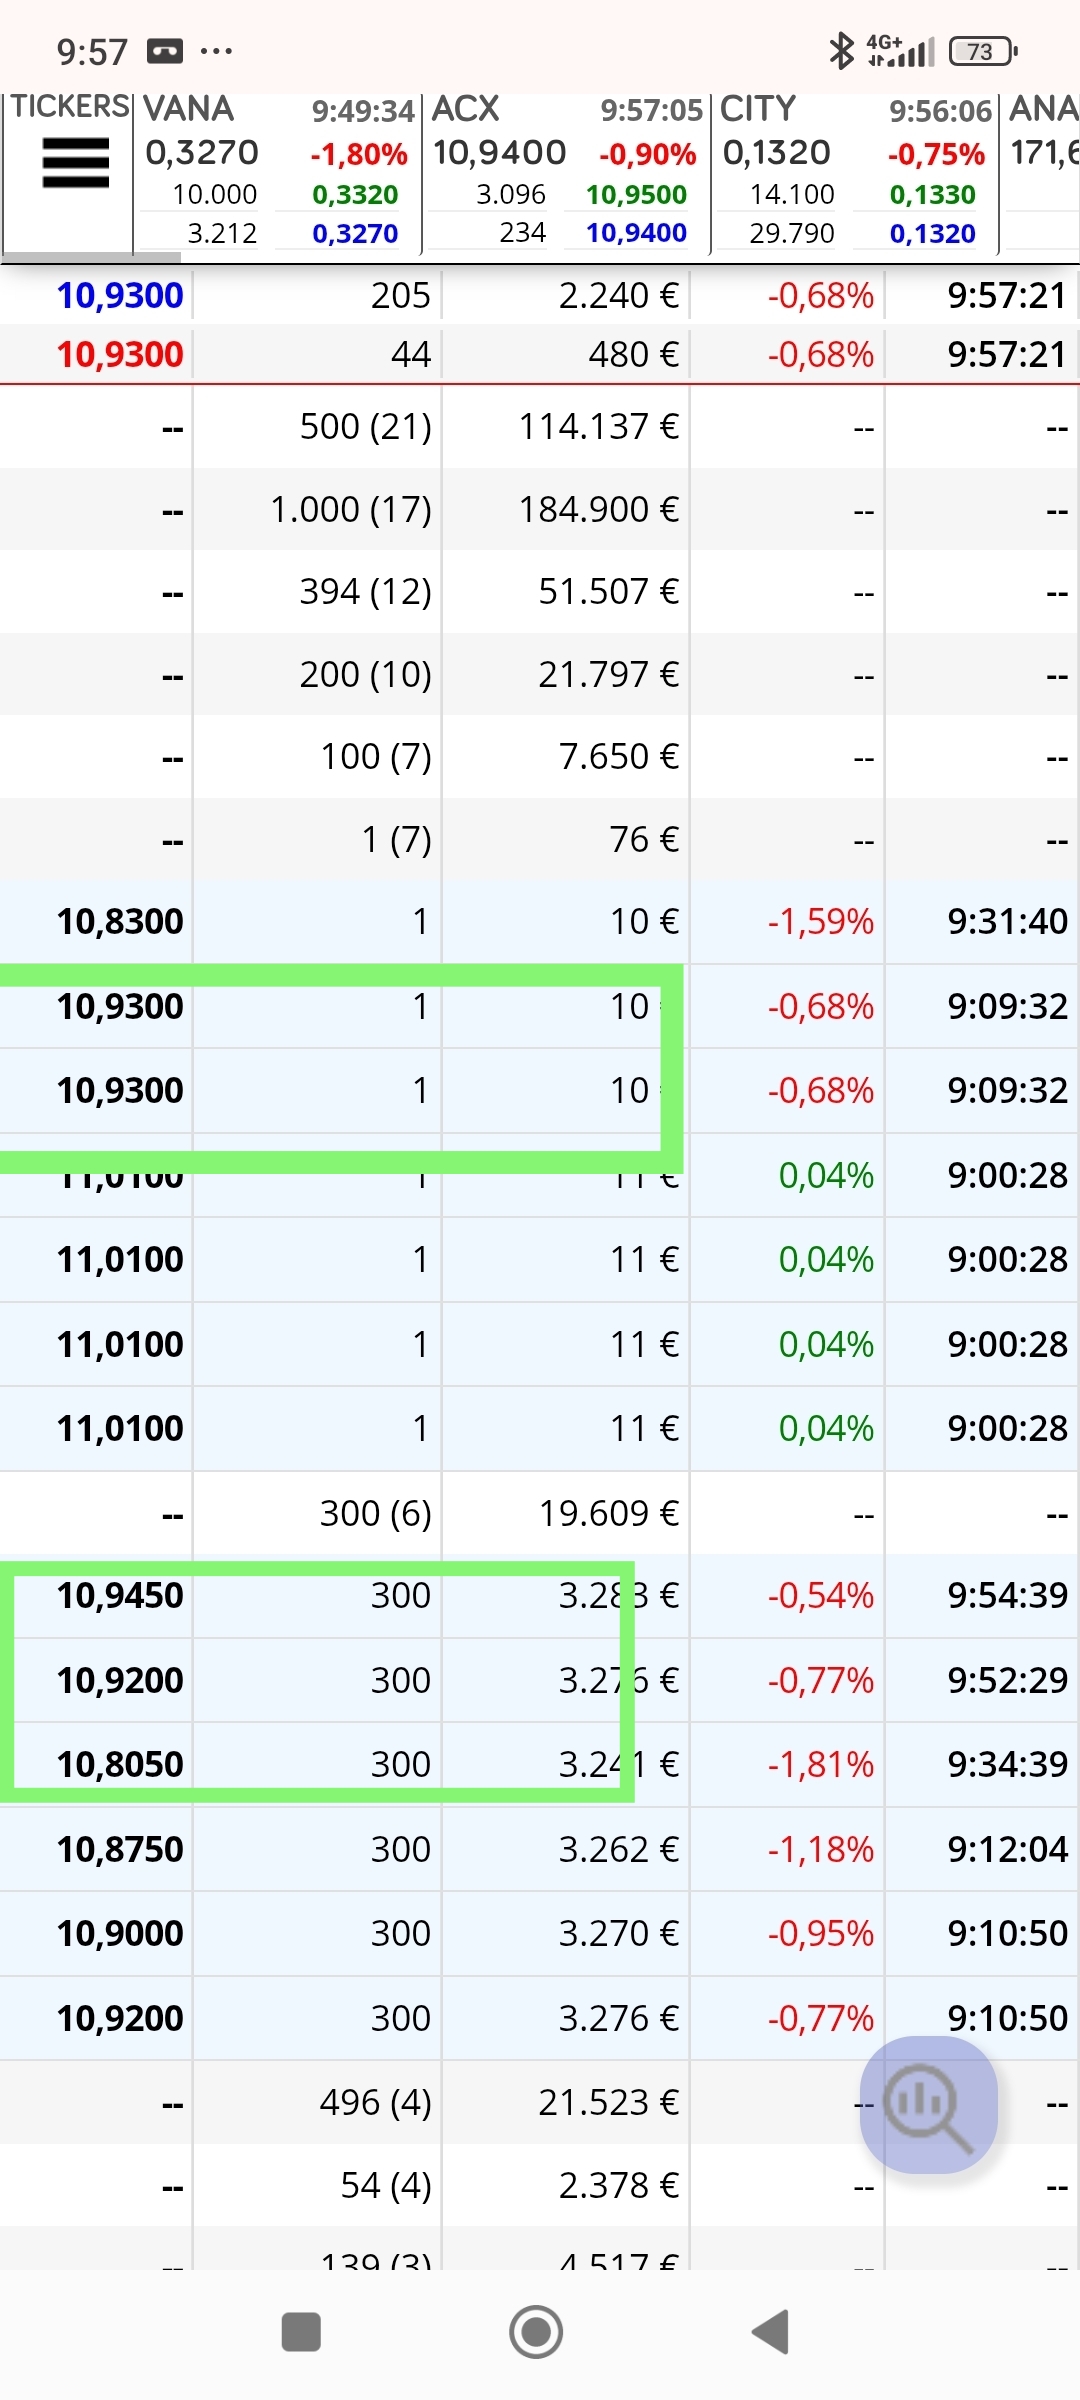
Task: Select the ACX ticker card
Action: coord(566,172)
